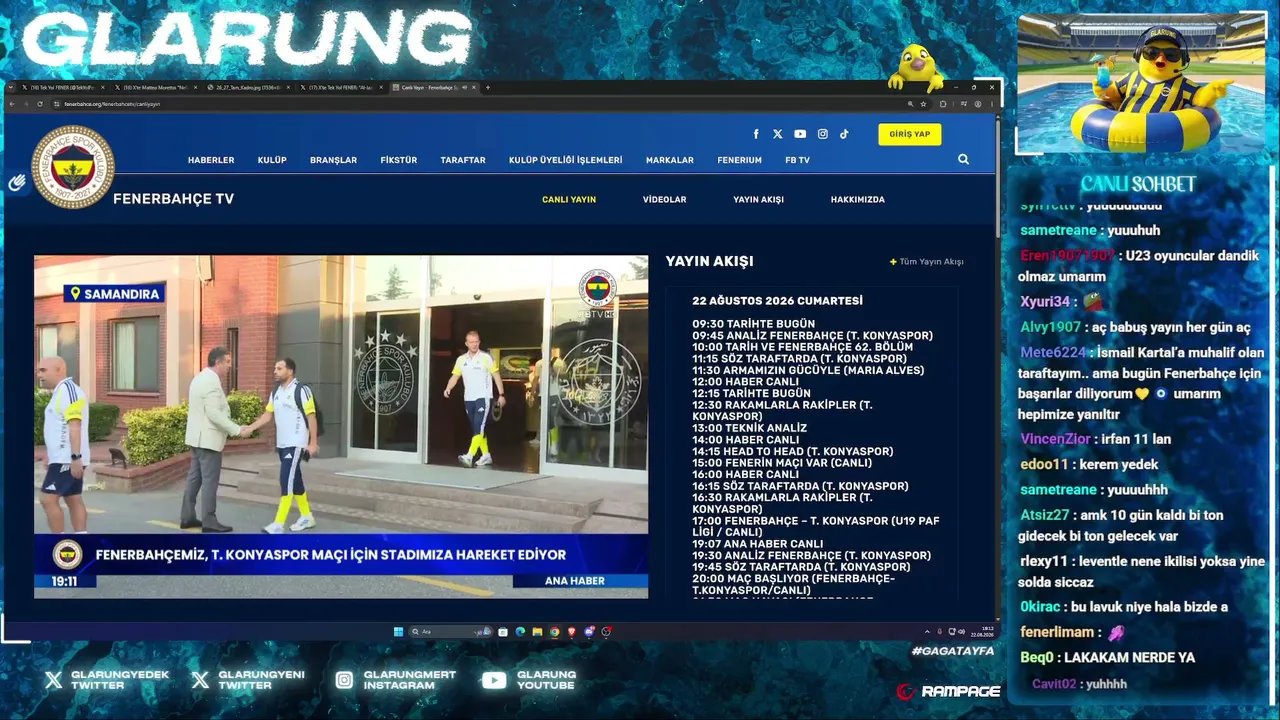
Task: Open KULÜP ÜYELİĞİ İŞLEMLERİ menu
Action: pyautogui.click(x=565, y=160)
